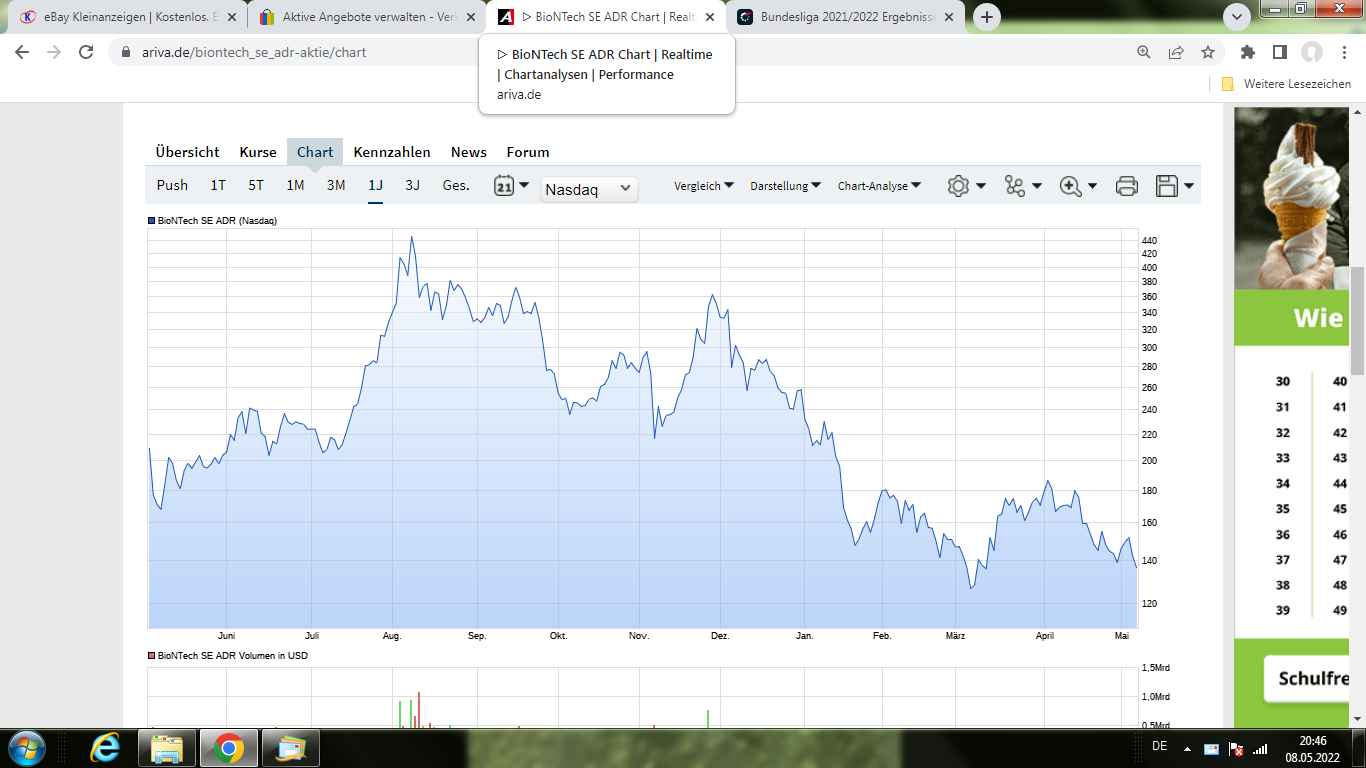Open the Vergleich dropdown

(x=704, y=186)
